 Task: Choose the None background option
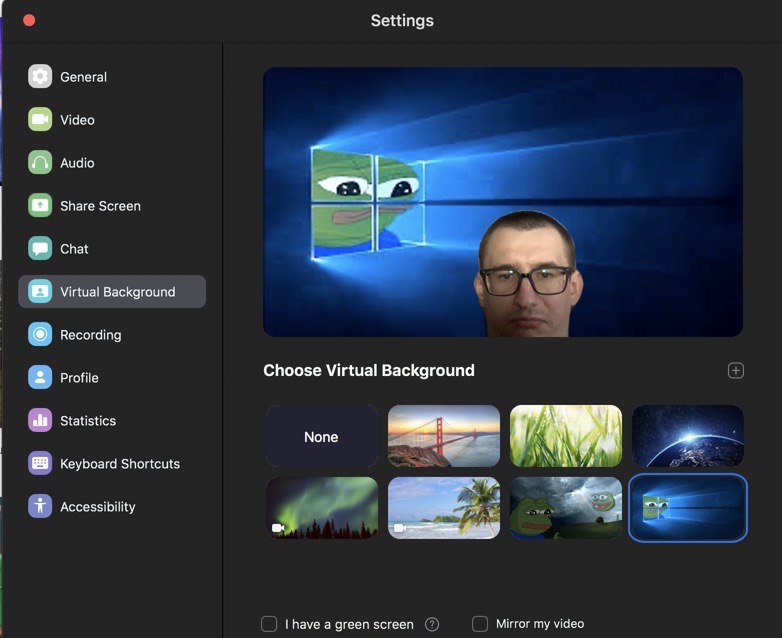(322, 436)
